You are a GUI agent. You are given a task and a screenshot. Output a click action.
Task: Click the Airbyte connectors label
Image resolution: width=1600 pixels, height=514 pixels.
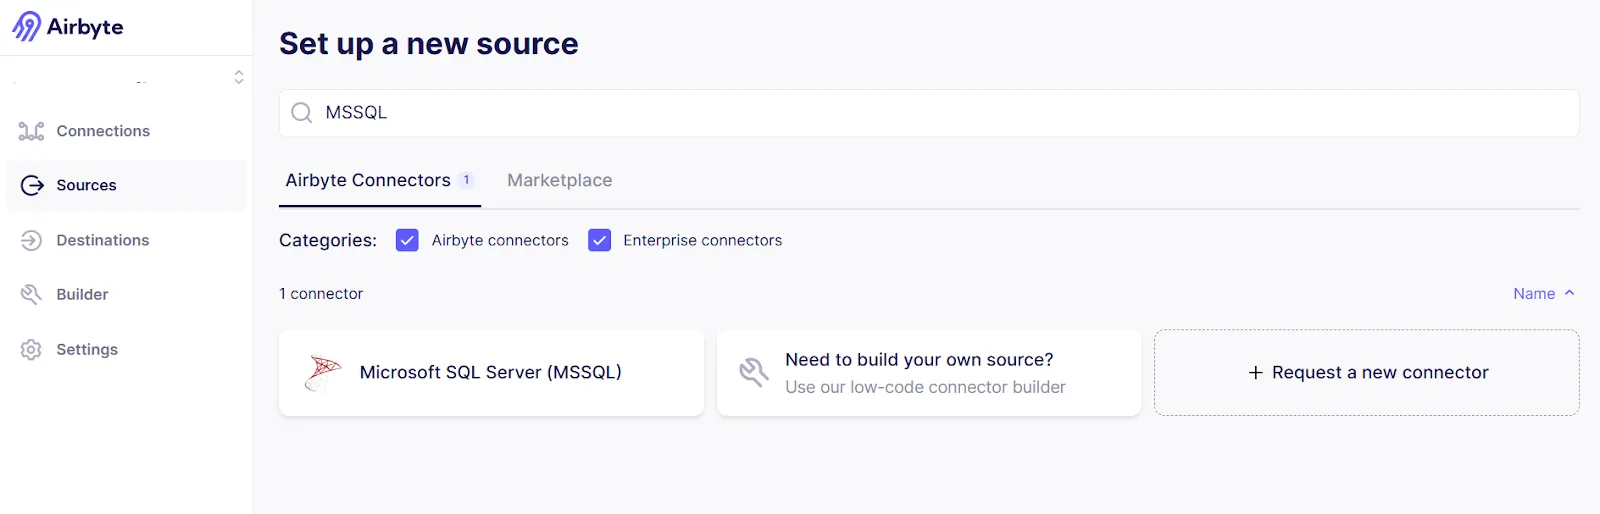[x=500, y=240]
